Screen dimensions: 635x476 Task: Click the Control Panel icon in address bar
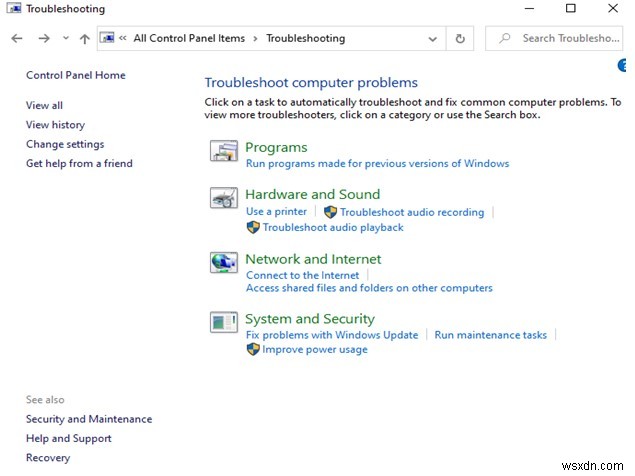[107, 38]
